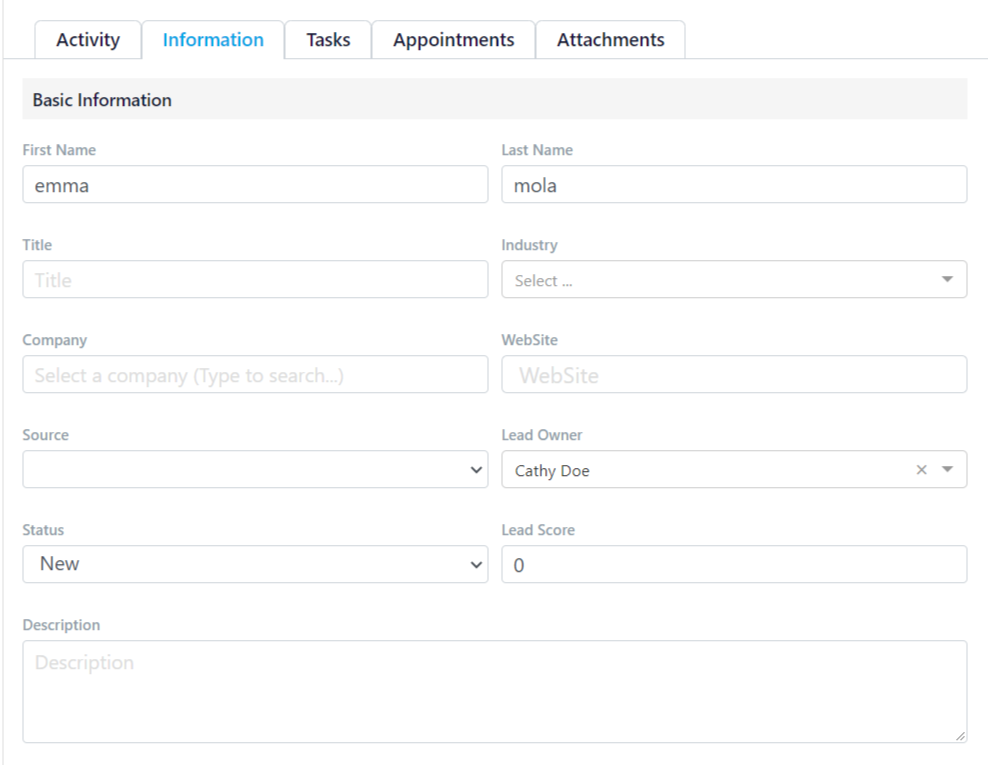Open the Tasks tab
Screen dimensions: 988x765
coord(328,40)
